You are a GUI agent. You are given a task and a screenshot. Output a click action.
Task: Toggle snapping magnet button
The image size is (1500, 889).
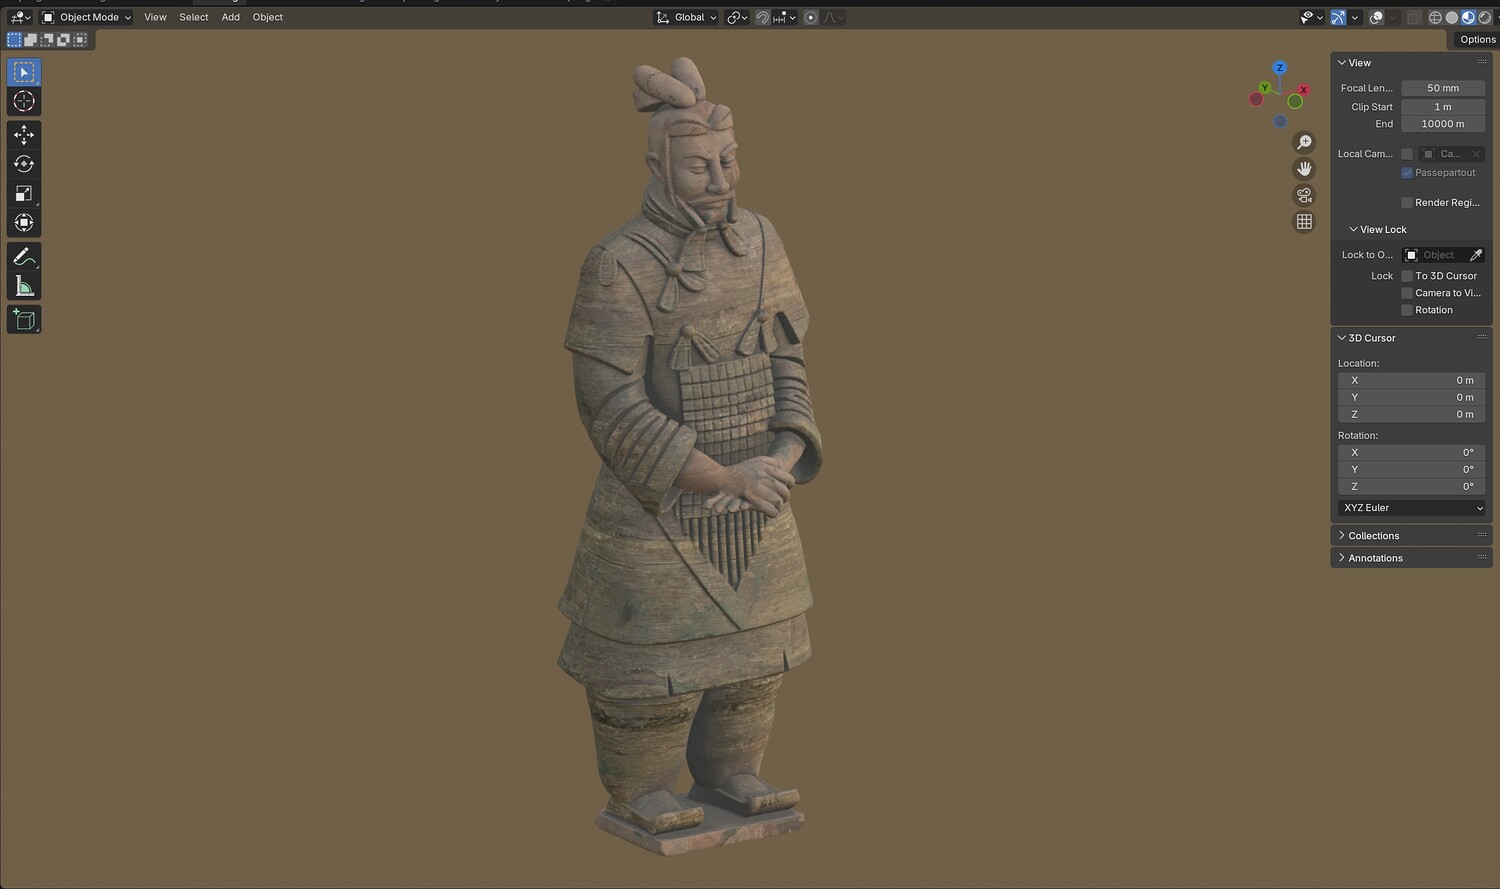(x=763, y=17)
